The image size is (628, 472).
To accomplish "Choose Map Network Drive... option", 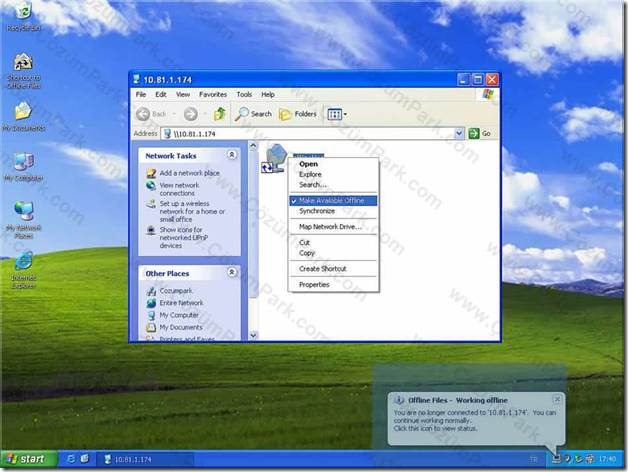I will click(333, 227).
